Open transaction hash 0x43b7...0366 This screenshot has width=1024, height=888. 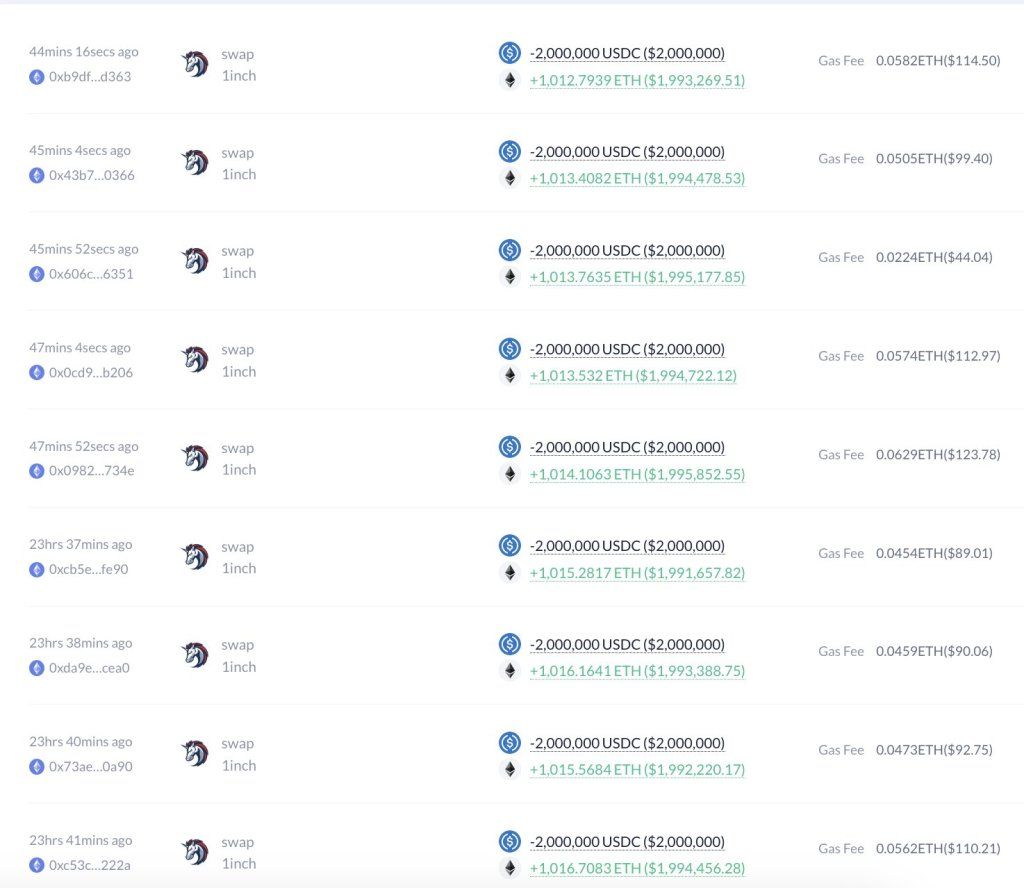(91, 175)
